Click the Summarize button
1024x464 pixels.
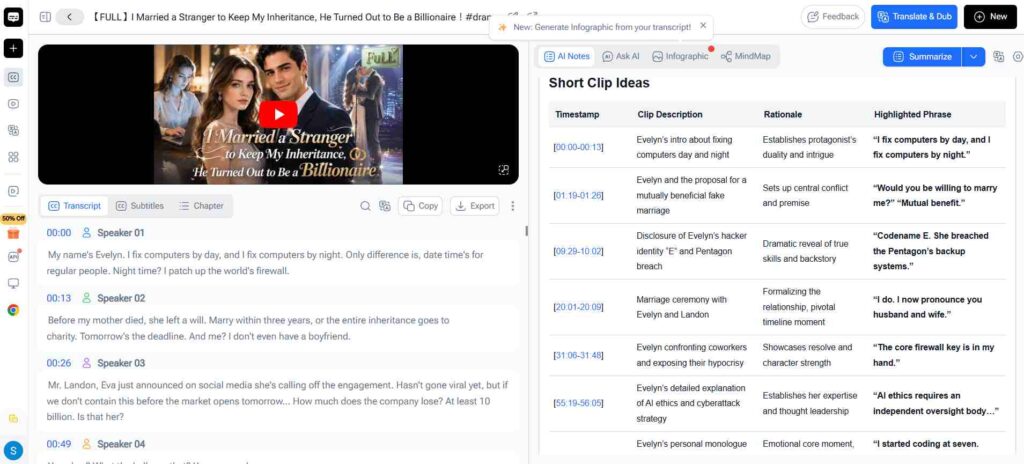[922, 57]
